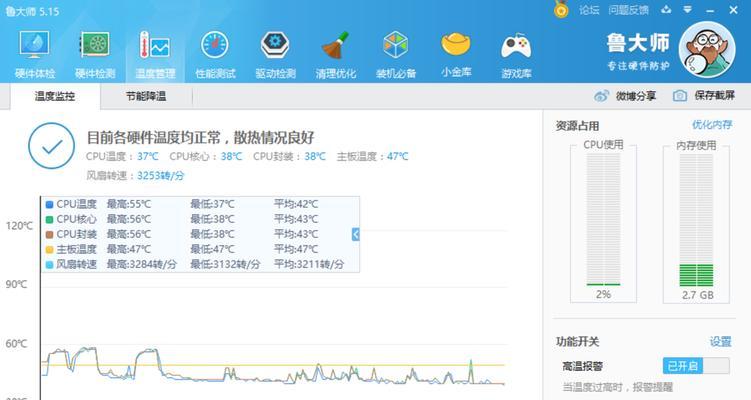Screen dimensions: 751x400
Task: Click 内存使用 memory usage meter
Action: pyautogui.click(x=696, y=219)
